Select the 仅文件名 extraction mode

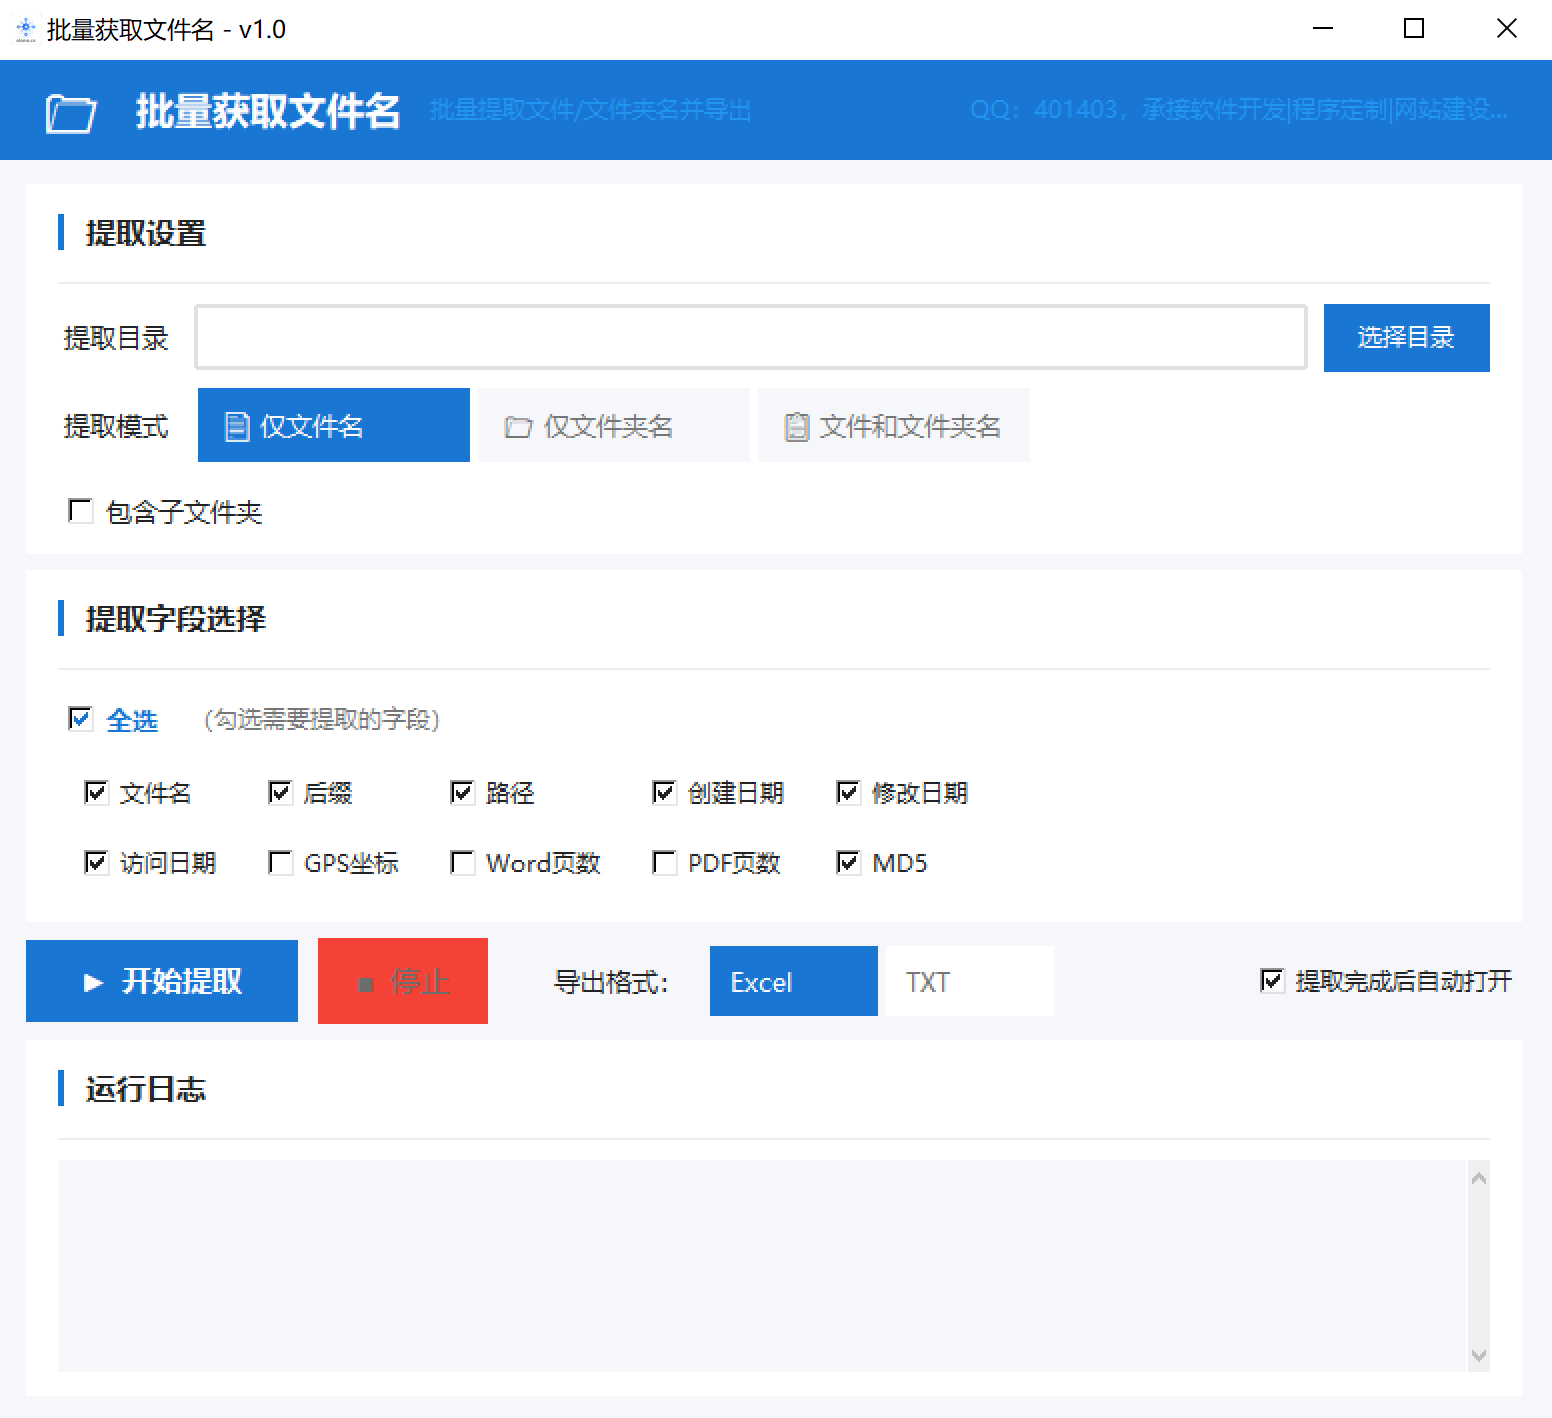pyautogui.click(x=334, y=426)
